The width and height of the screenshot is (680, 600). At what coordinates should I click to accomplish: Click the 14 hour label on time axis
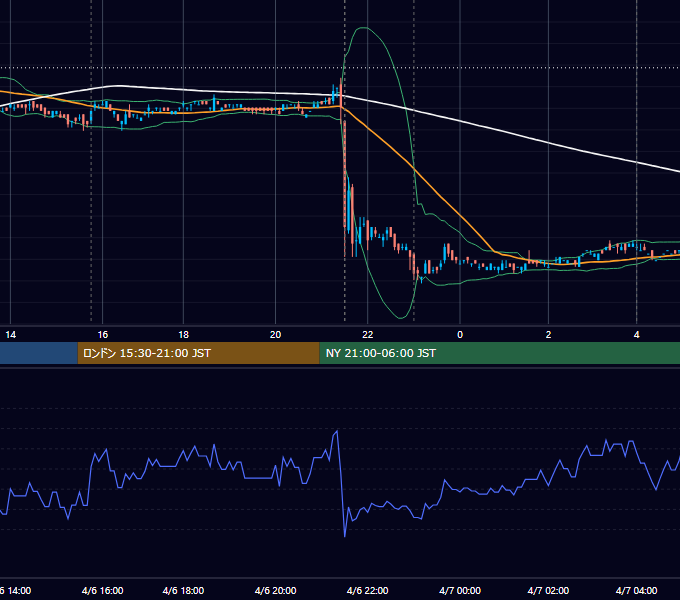click(x=10, y=335)
